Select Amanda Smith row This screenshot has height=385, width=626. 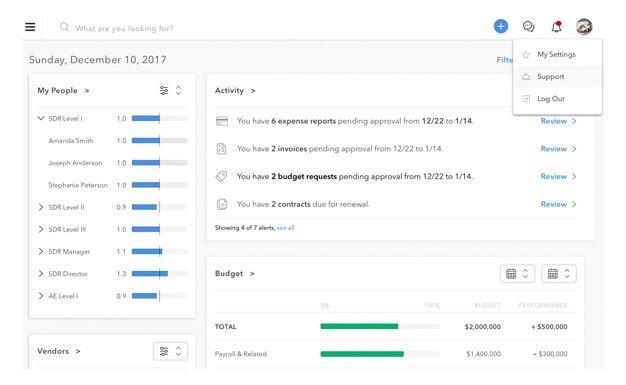coord(112,141)
